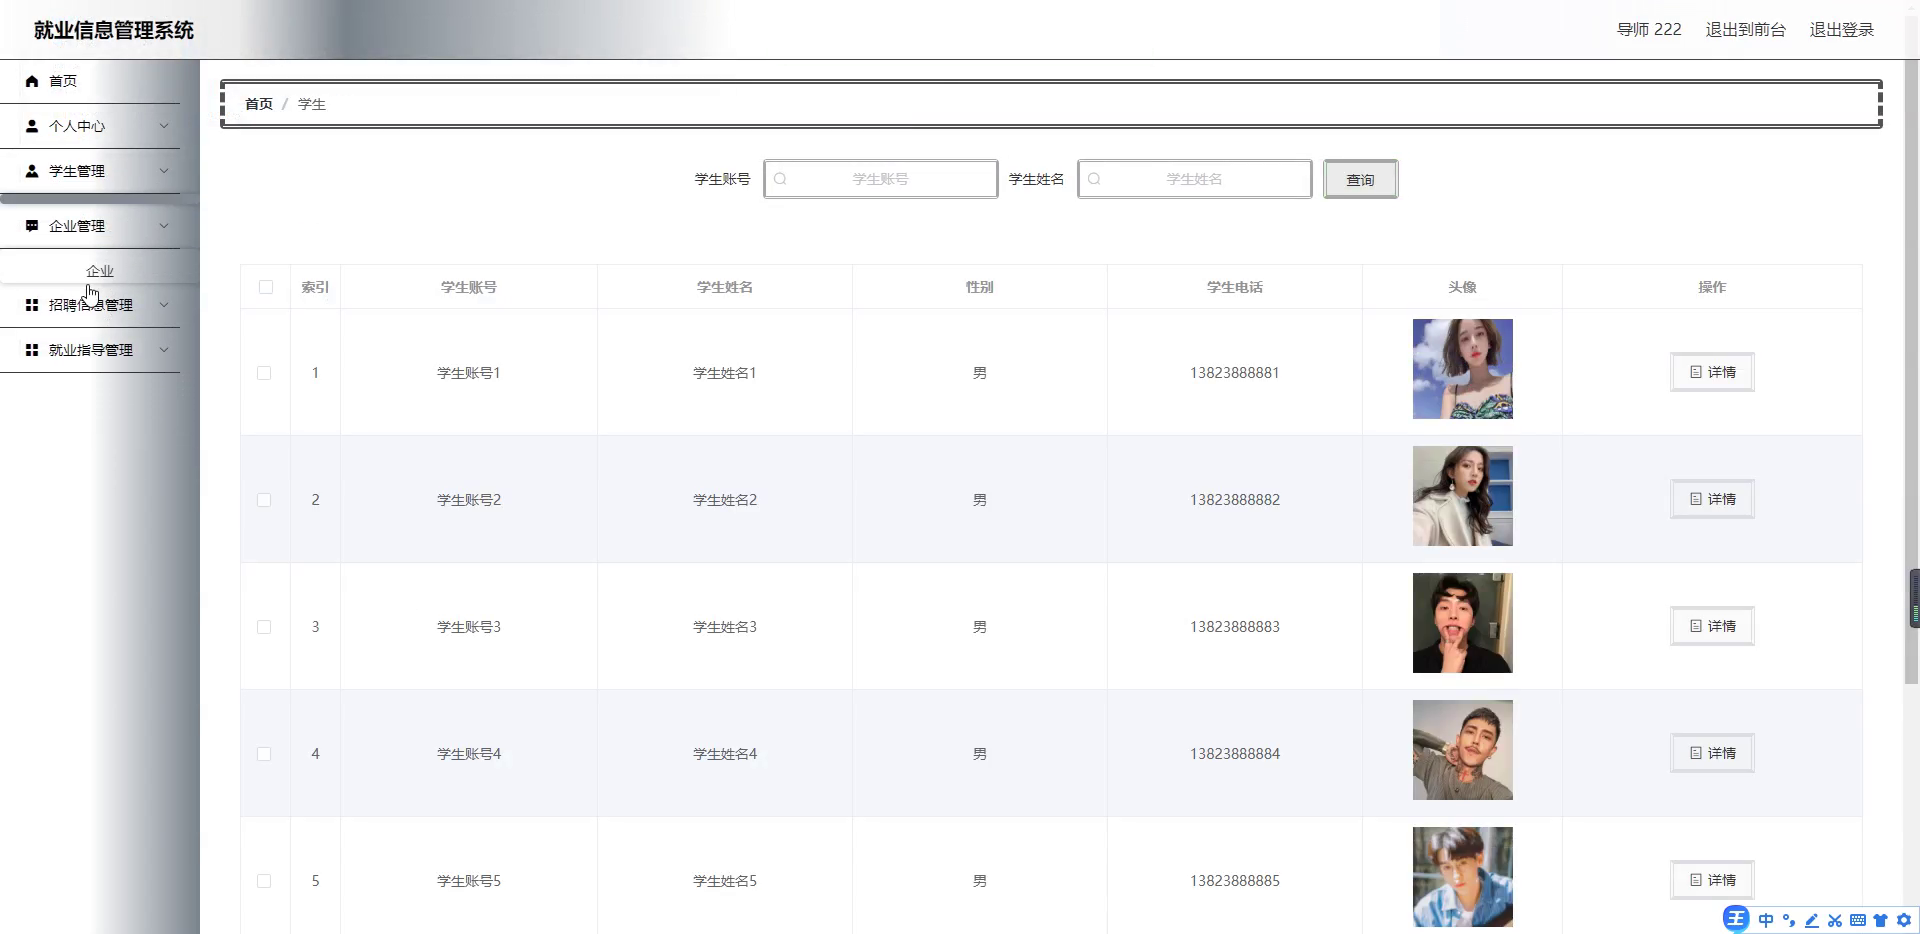
Task: Click the grid icon for 就业指导管理
Action: click(x=32, y=350)
